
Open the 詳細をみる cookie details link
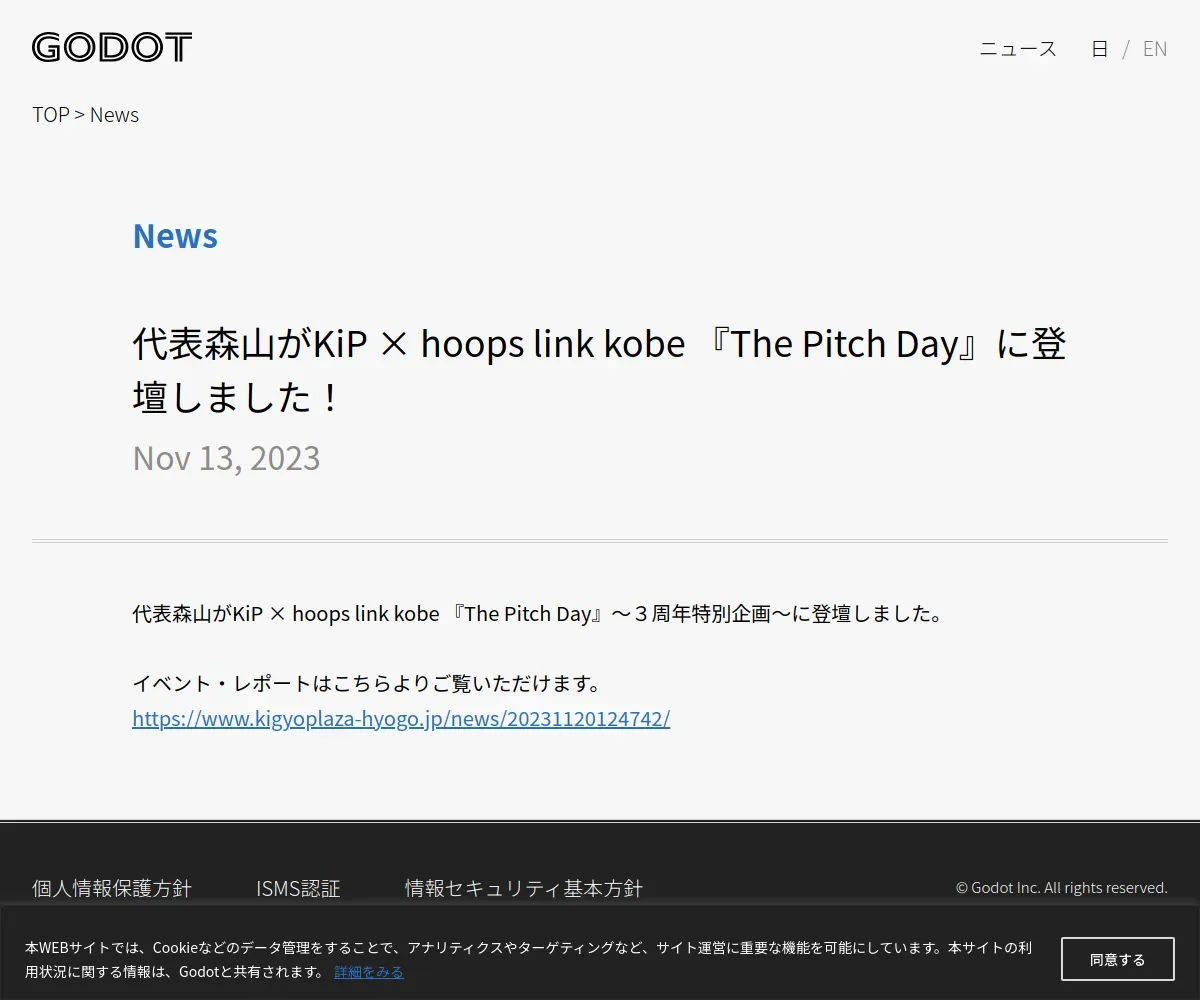coord(369,972)
